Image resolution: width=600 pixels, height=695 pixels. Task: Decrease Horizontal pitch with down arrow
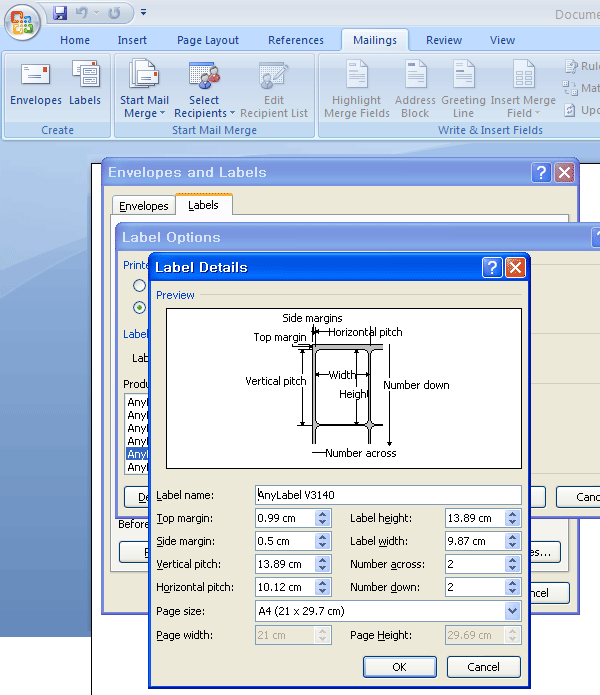(323, 592)
